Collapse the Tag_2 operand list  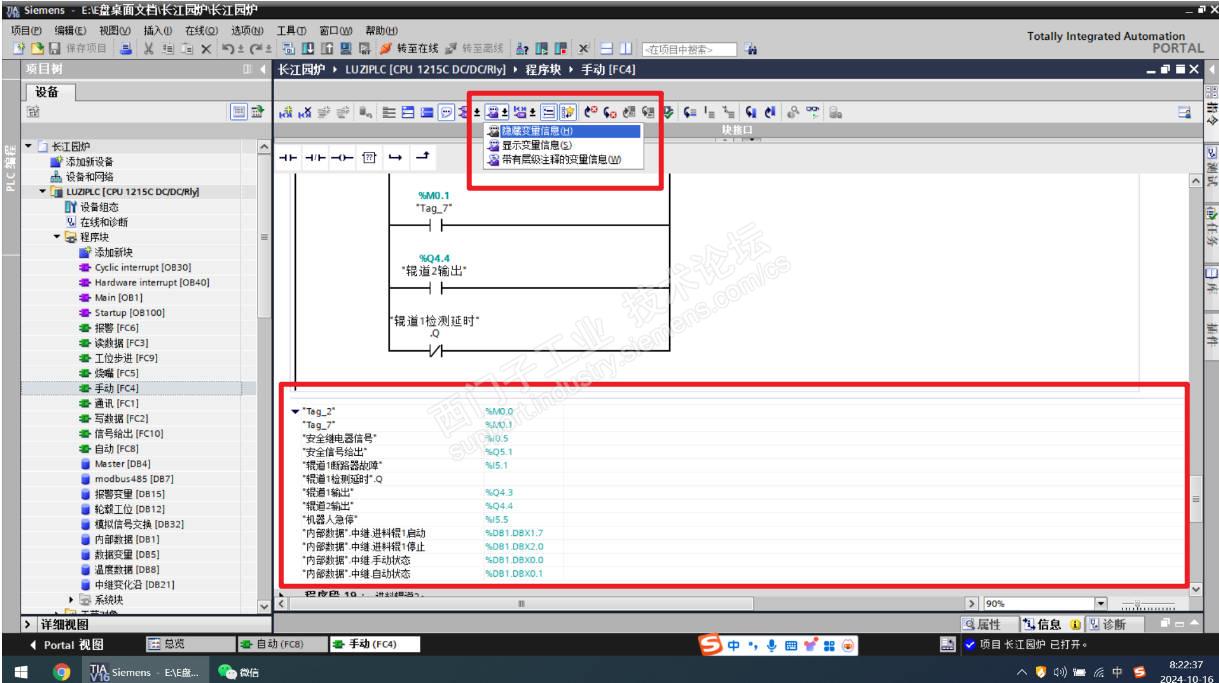click(294, 411)
